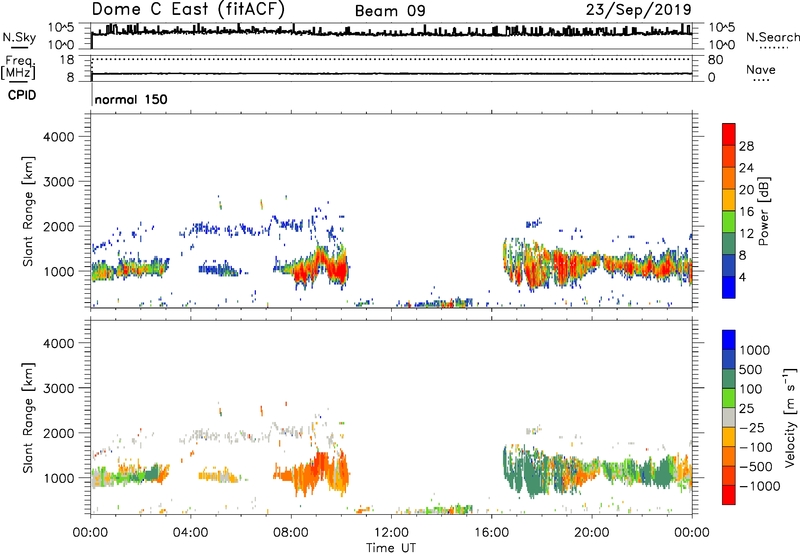Click the '18' frequency axis value
800x554 pixels.
click(x=67, y=60)
